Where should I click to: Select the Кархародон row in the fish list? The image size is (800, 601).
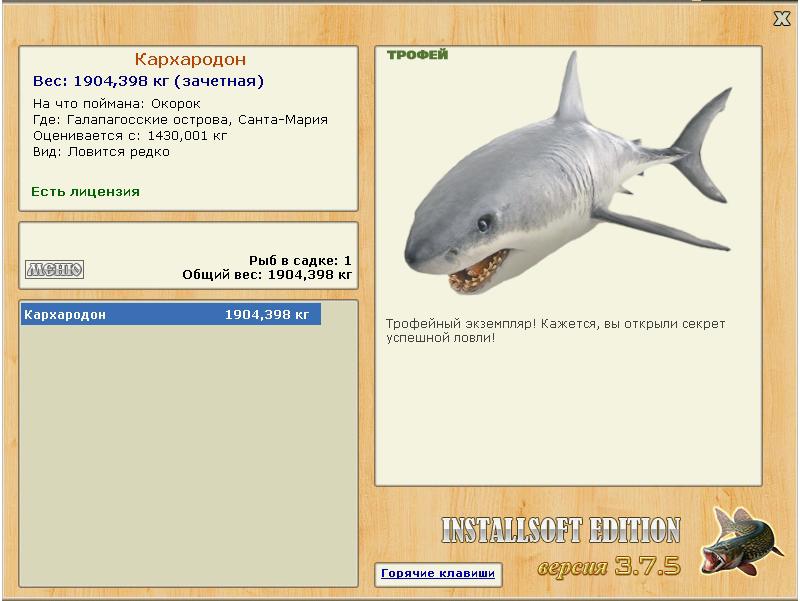pos(171,314)
